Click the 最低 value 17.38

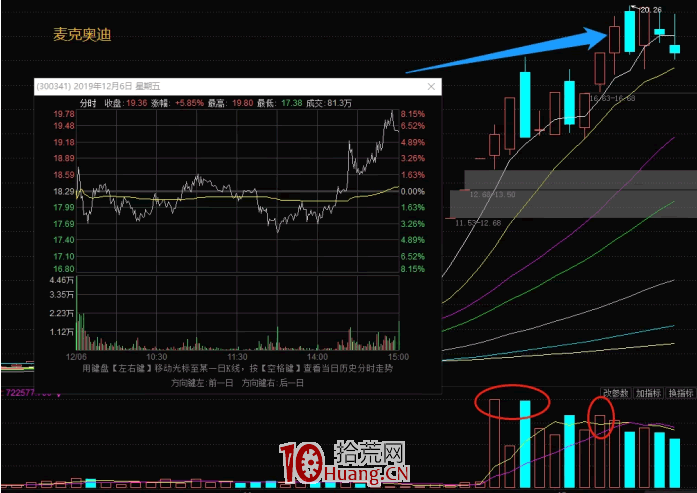[x=292, y=103]
